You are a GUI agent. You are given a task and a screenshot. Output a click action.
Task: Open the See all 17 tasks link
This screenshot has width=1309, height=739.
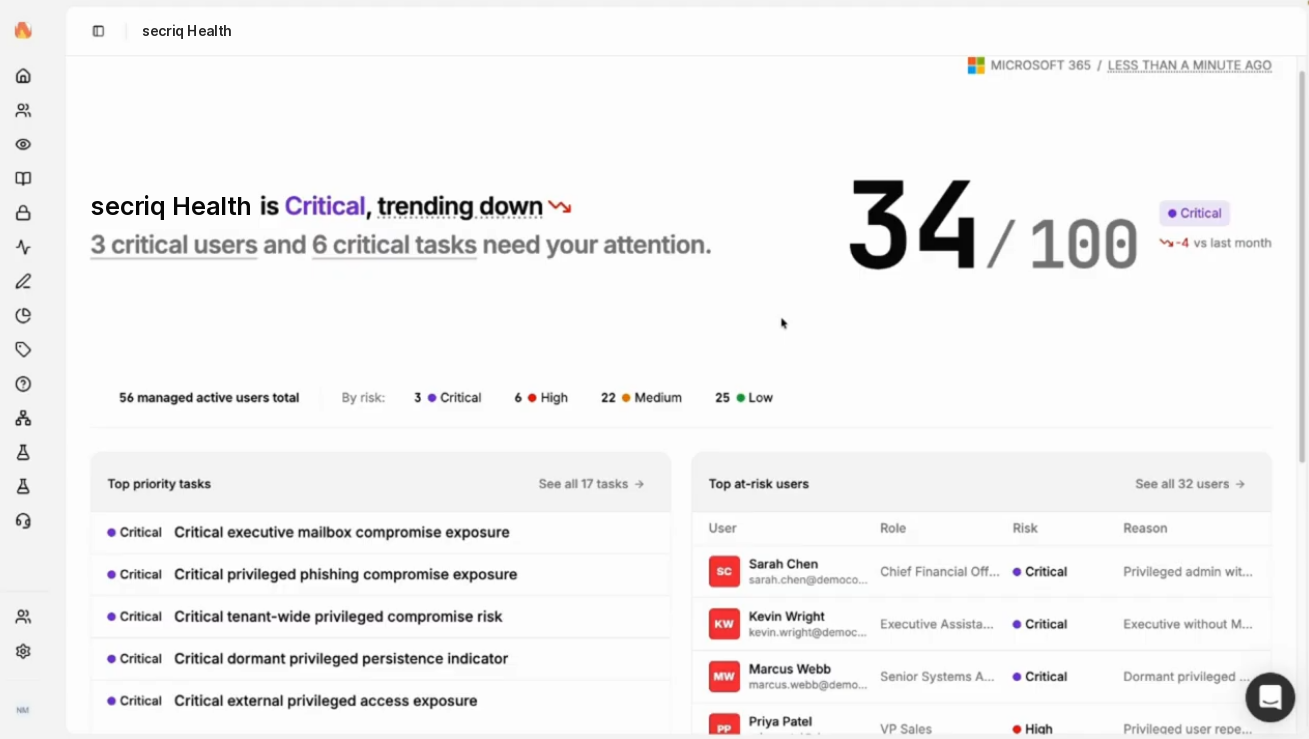pos(591,484)
